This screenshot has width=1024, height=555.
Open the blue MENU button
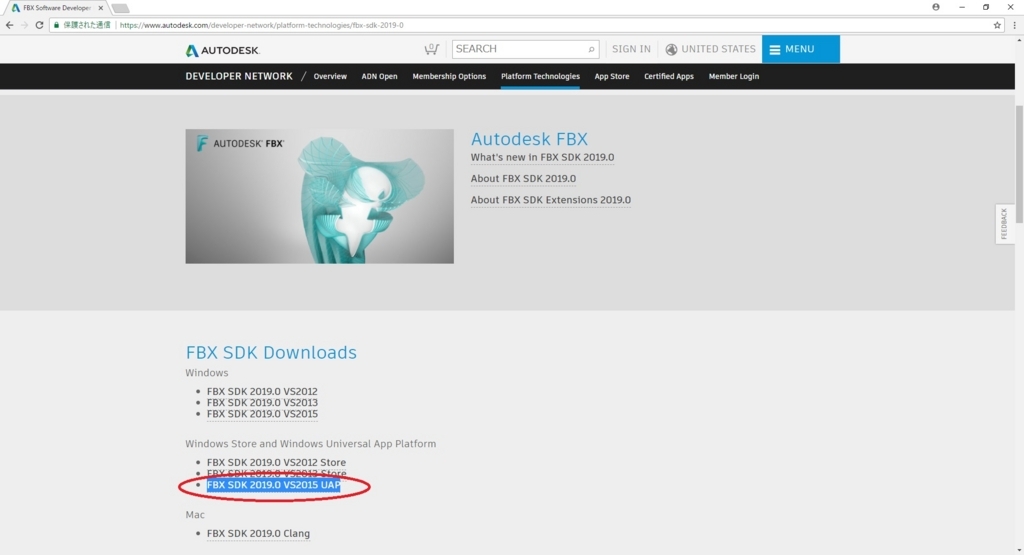click(801, 49)
